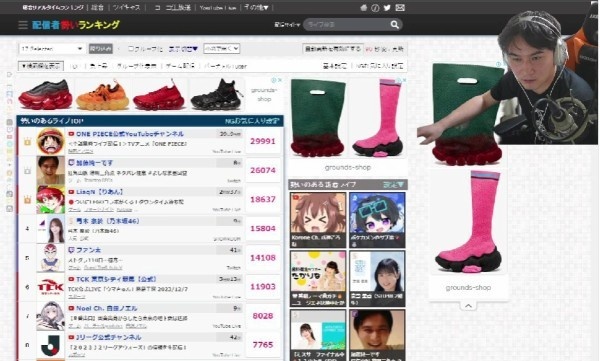Open the hamburger menu beside the site logo

click(23, 25)
